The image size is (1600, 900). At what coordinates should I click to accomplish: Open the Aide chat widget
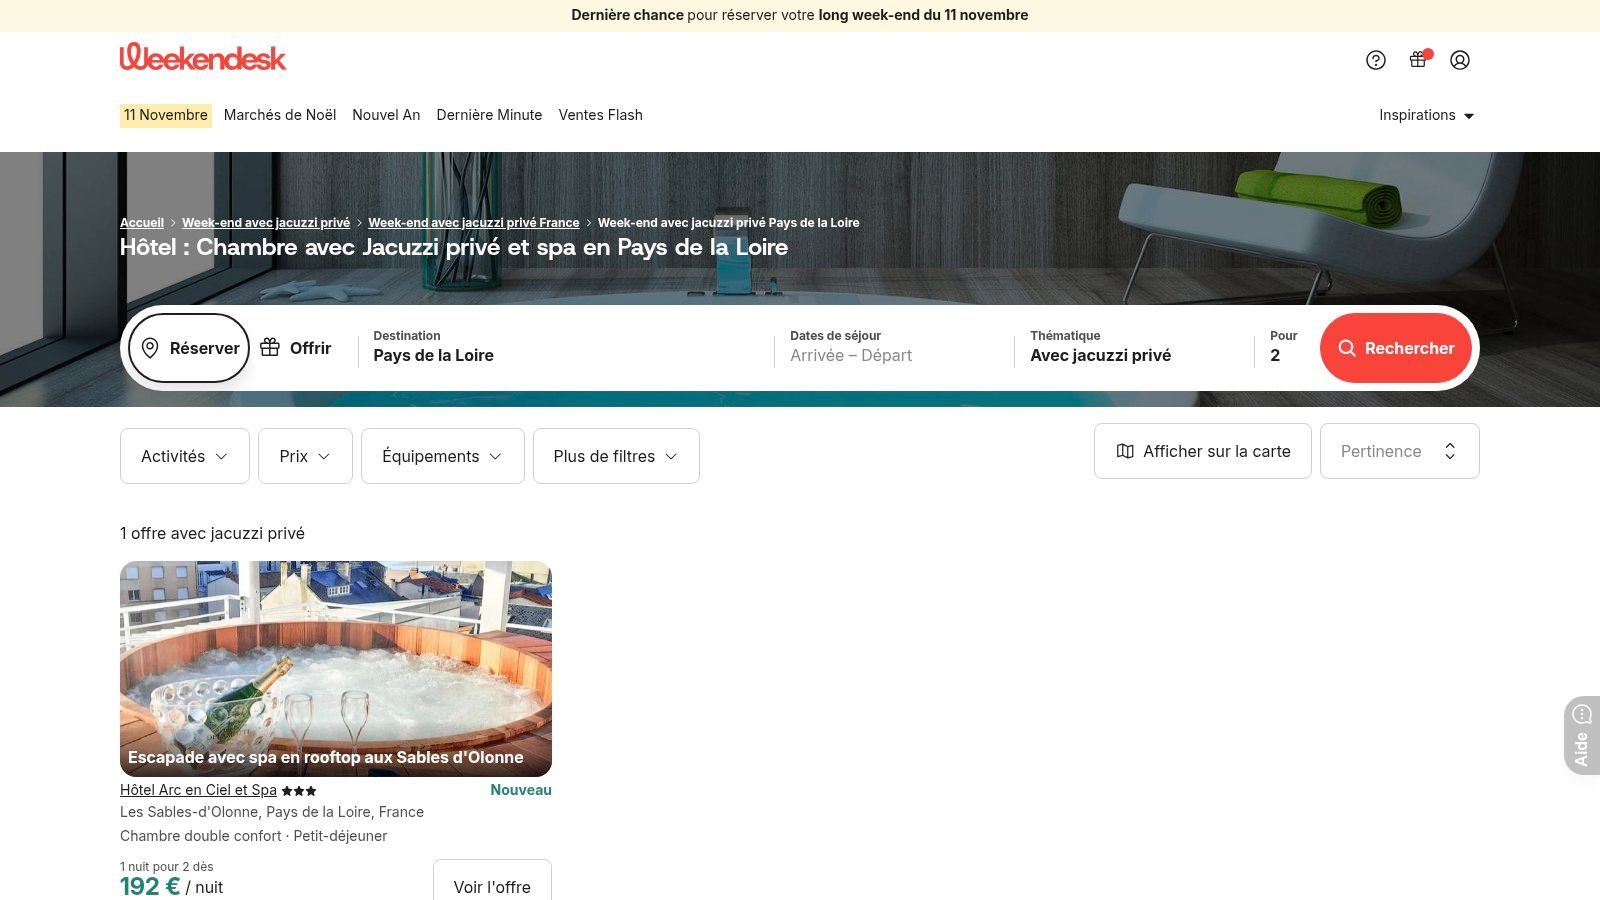click(x=1582, y=735)
